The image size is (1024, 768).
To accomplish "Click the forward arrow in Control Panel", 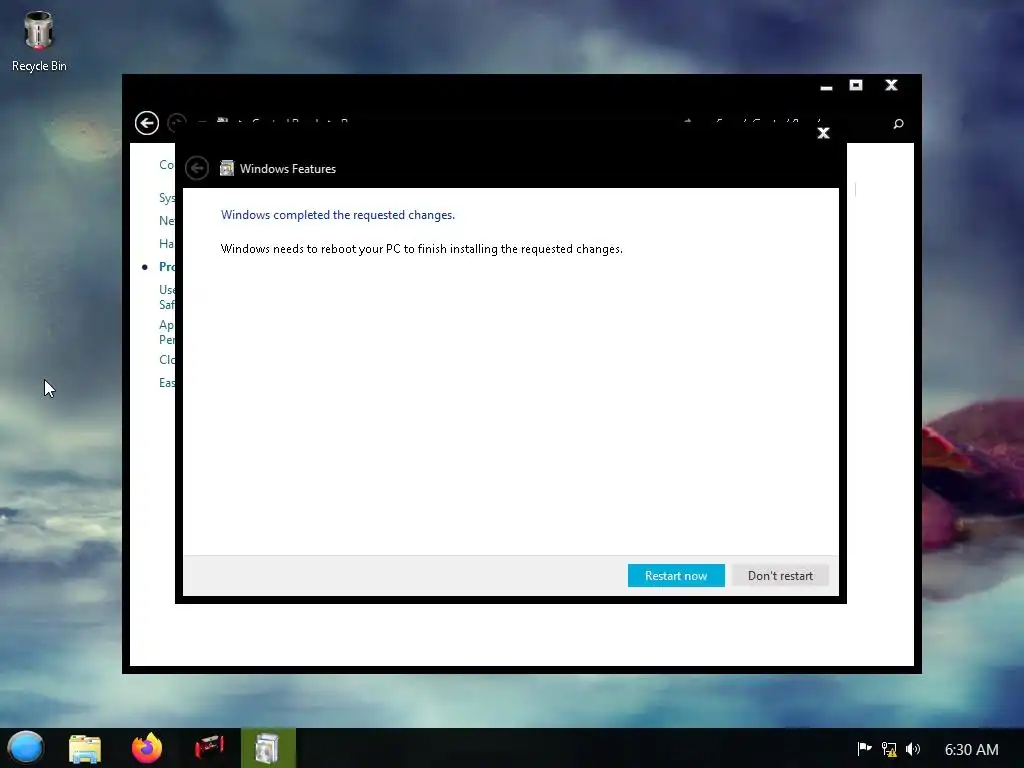I will coord(177,123).
